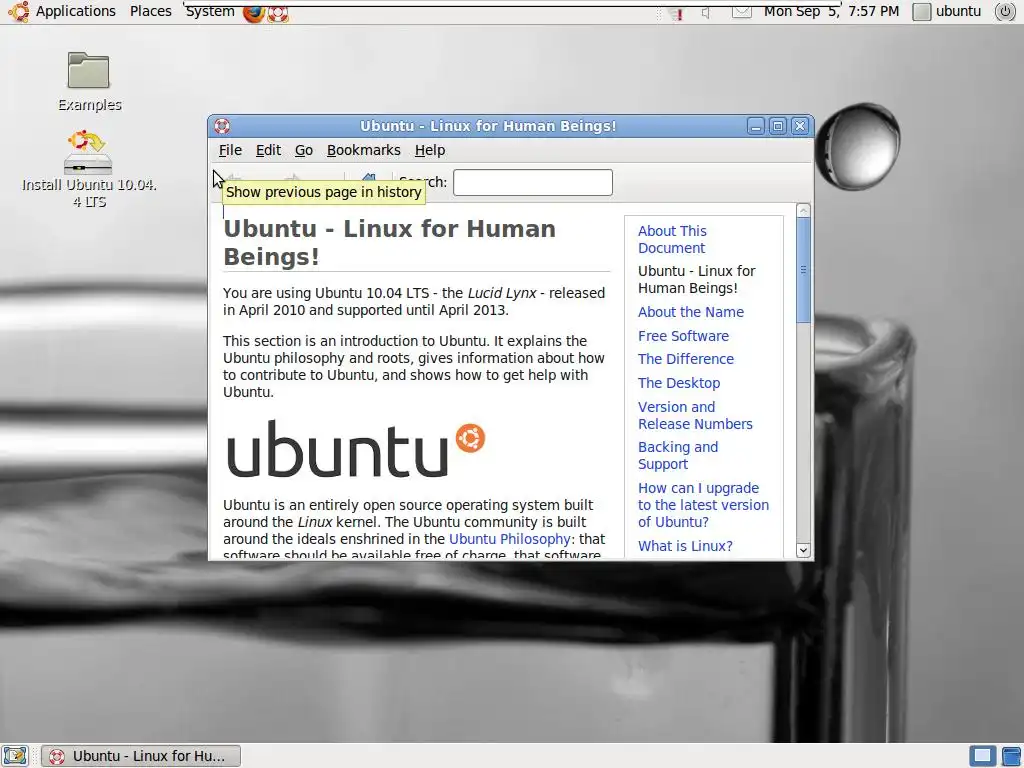Open the About the Name link
Image resolution: width=1024 pixels, height=768 pixels.
(690, 312)
